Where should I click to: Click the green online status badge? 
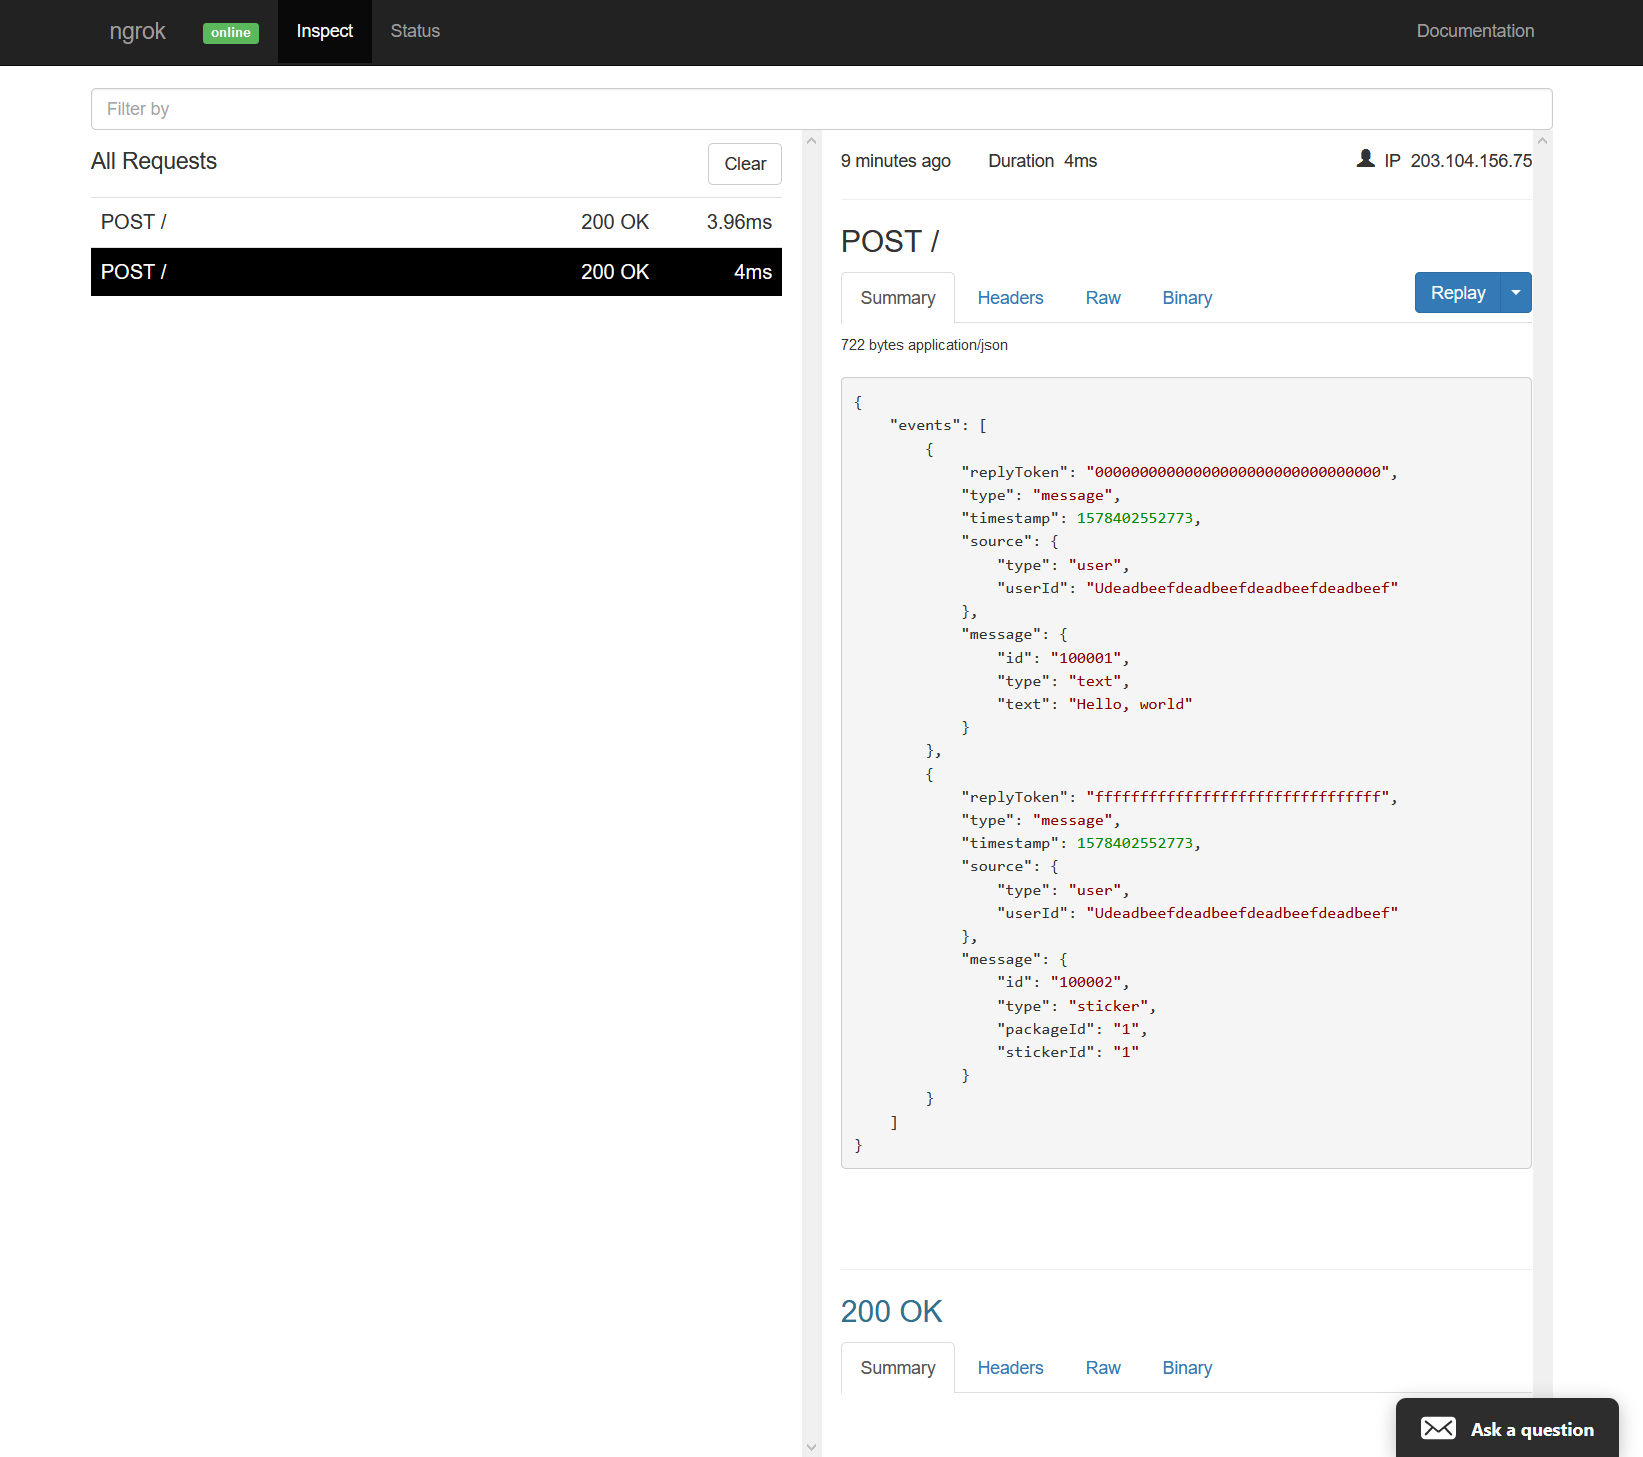click(230, 33)
